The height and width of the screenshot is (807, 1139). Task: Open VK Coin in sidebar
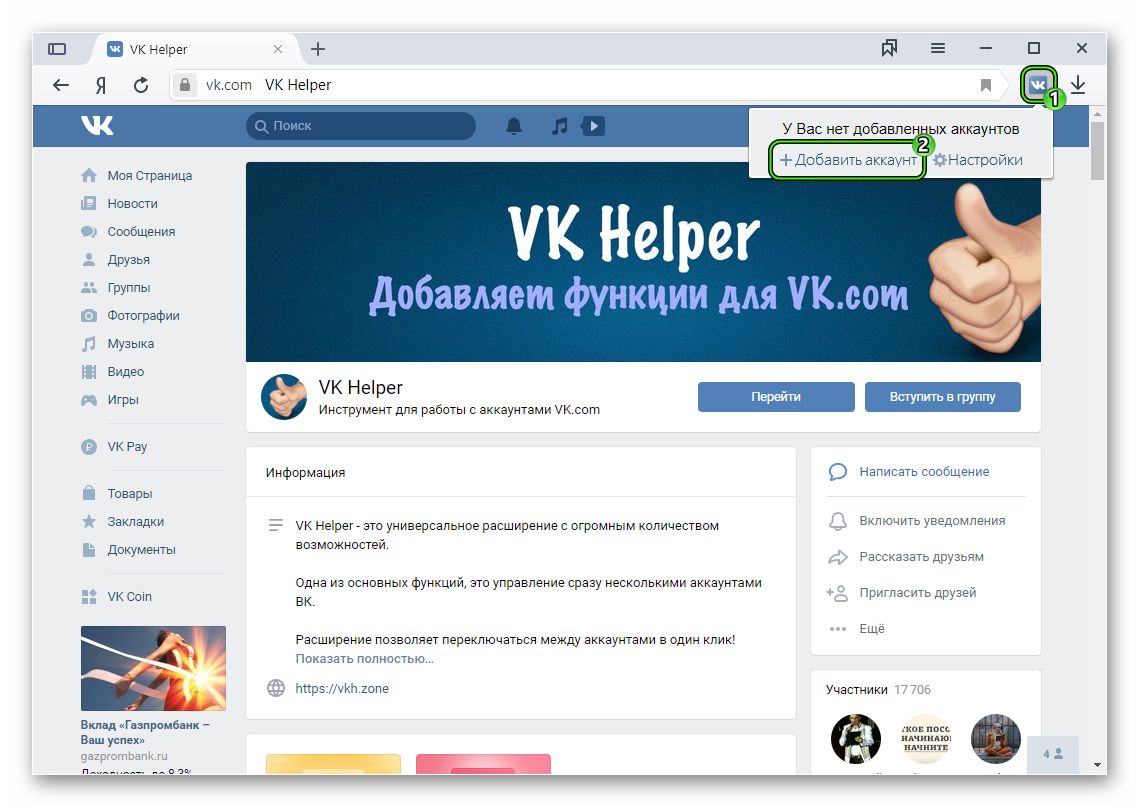(117, 597)
